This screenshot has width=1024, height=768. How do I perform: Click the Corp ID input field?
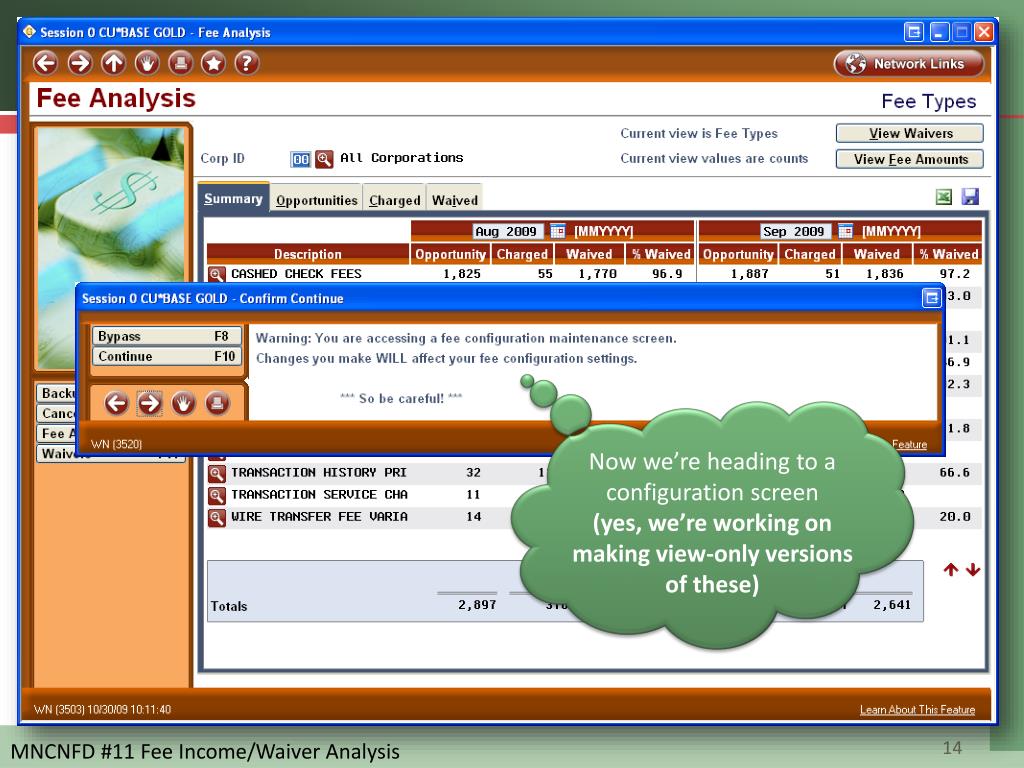click(x=300, y=159)
